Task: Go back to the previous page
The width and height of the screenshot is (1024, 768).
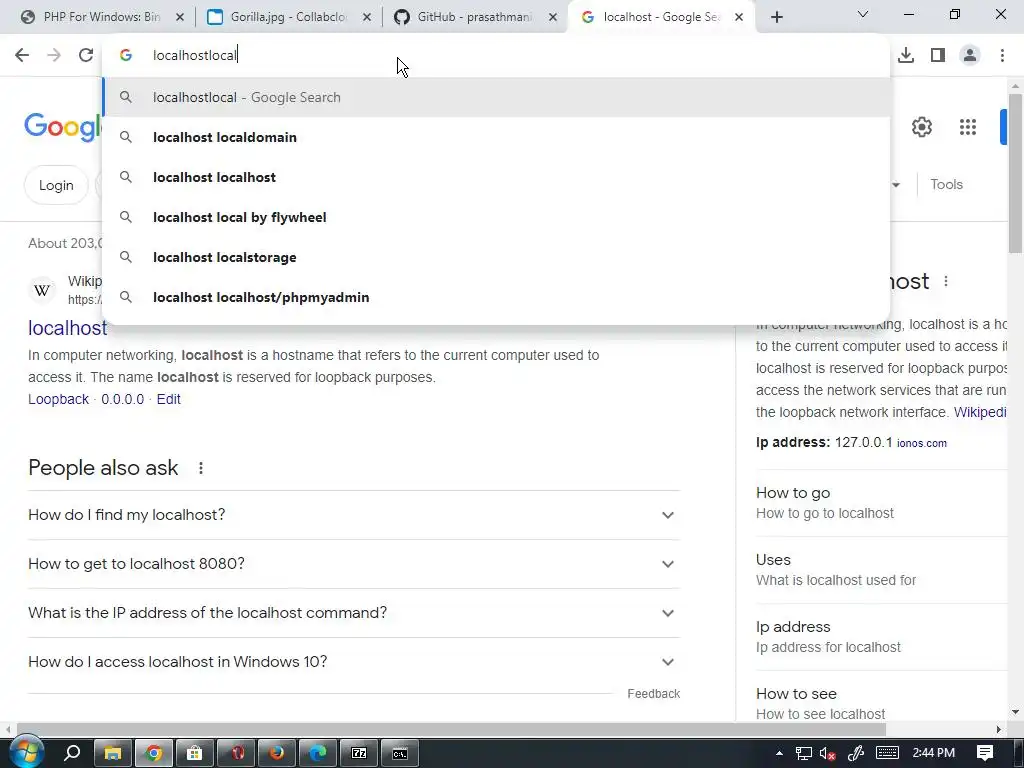Action: click(x=22, y=55)
